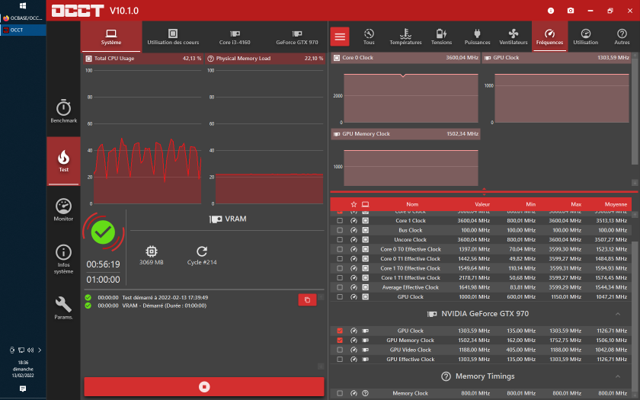Show the Tous sensors category
The width and height of the screenshot is (640, 400).
(369, 37)
